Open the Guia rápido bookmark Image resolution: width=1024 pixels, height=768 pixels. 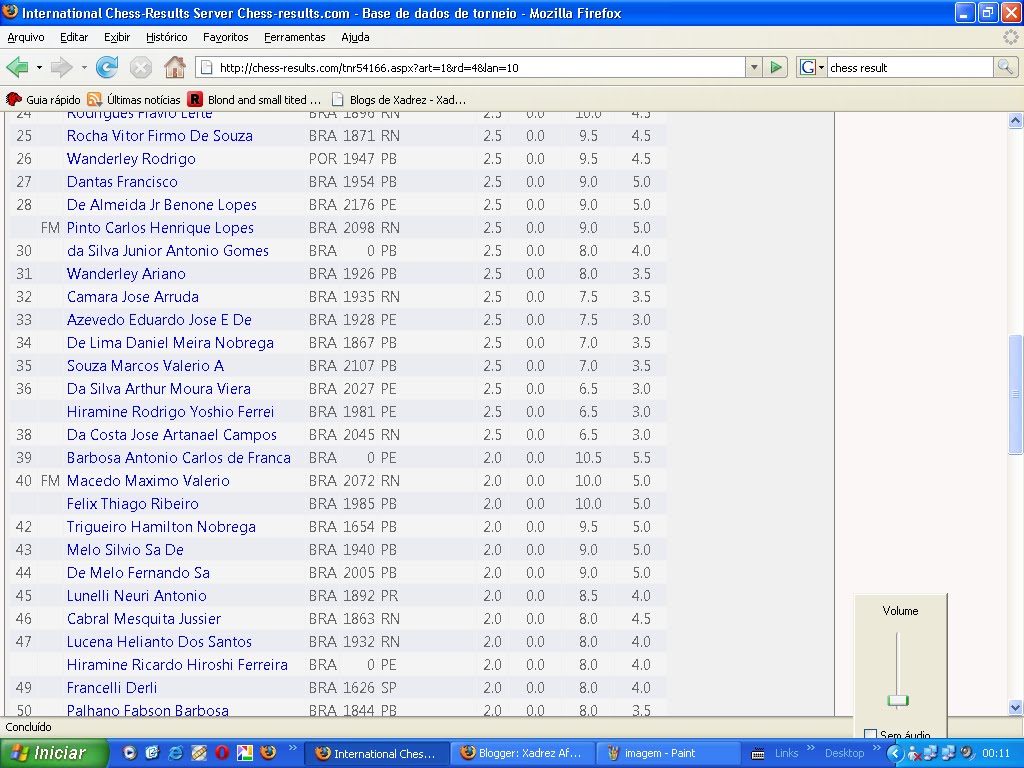pos(43,100)
